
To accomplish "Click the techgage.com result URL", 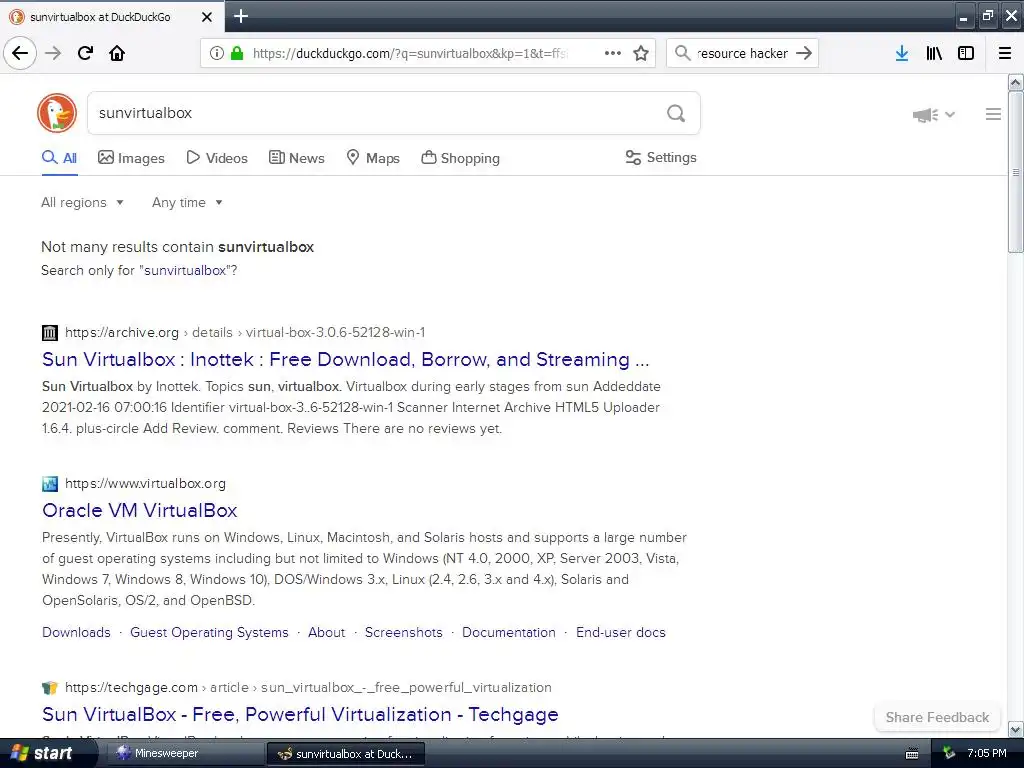I will [308, 688].
